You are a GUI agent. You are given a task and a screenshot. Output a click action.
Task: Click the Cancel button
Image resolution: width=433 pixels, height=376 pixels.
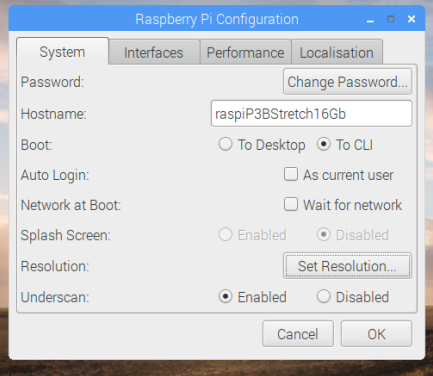298,334
